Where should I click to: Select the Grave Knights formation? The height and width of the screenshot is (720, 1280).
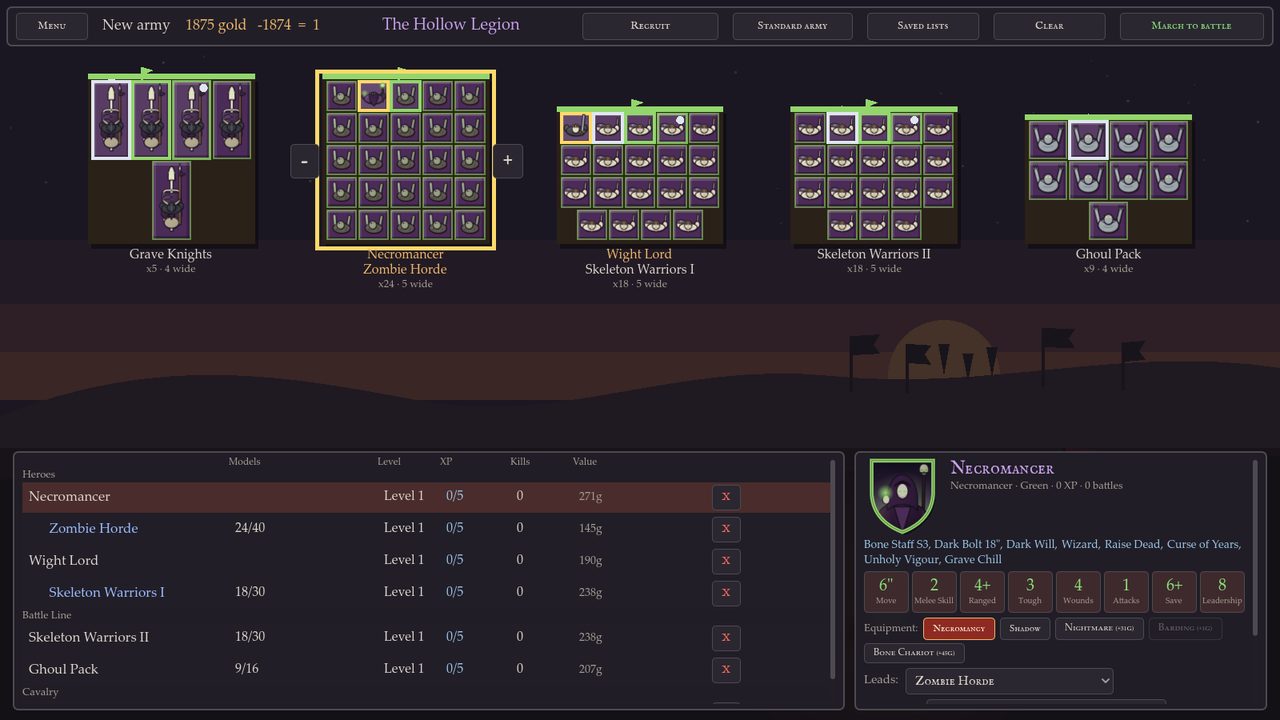click(x=170, y=160)
